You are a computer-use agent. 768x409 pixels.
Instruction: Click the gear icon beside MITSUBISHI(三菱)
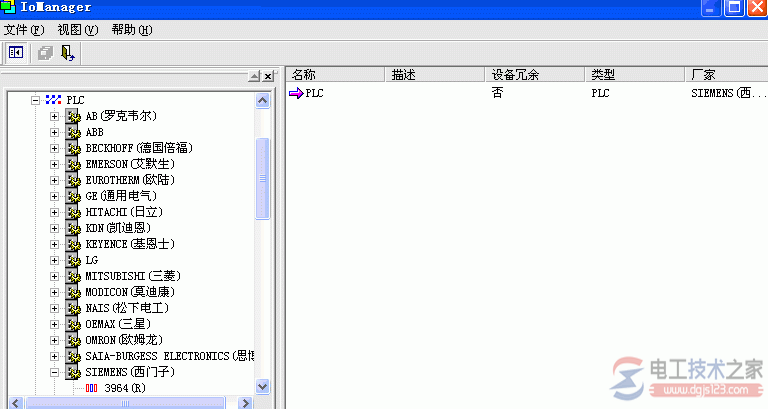pos(73,276)
